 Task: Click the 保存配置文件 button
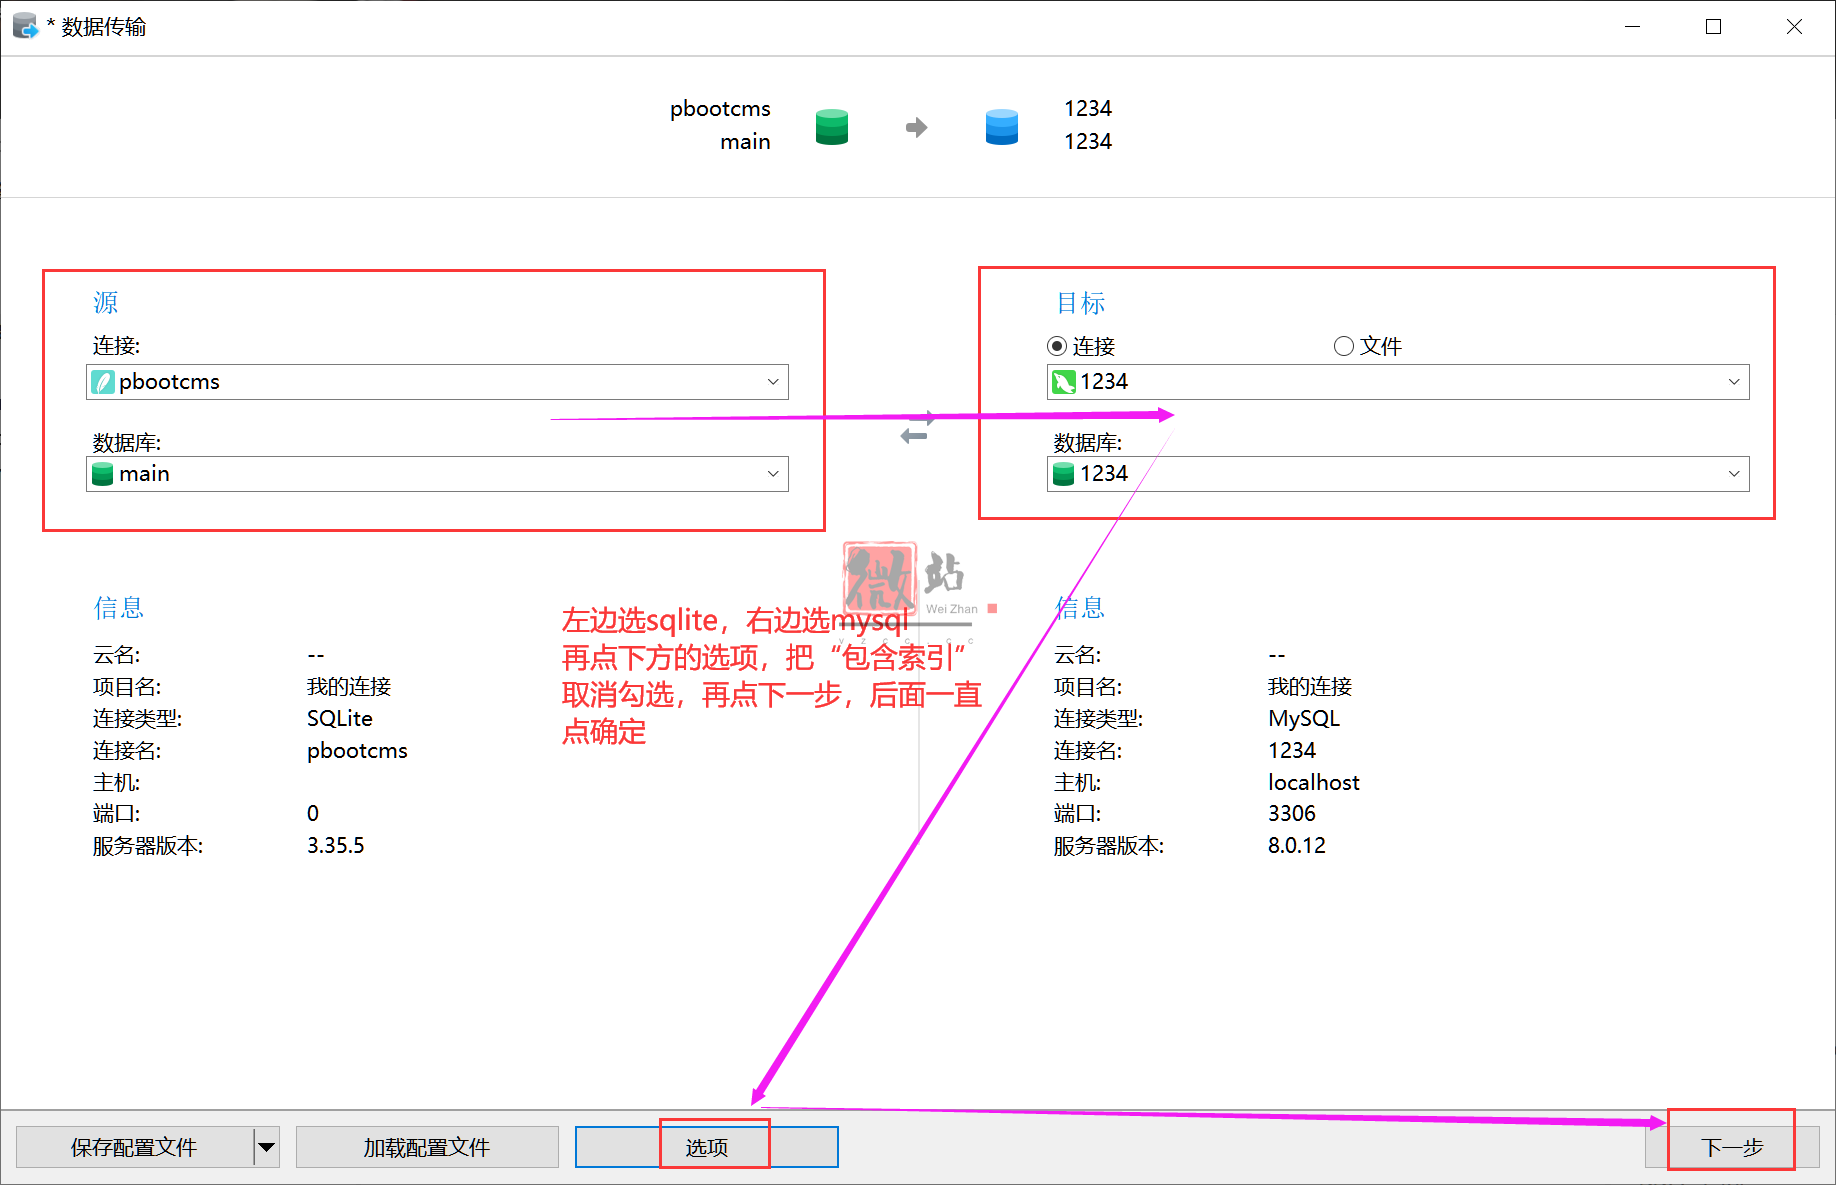(x=133, y=1147)
